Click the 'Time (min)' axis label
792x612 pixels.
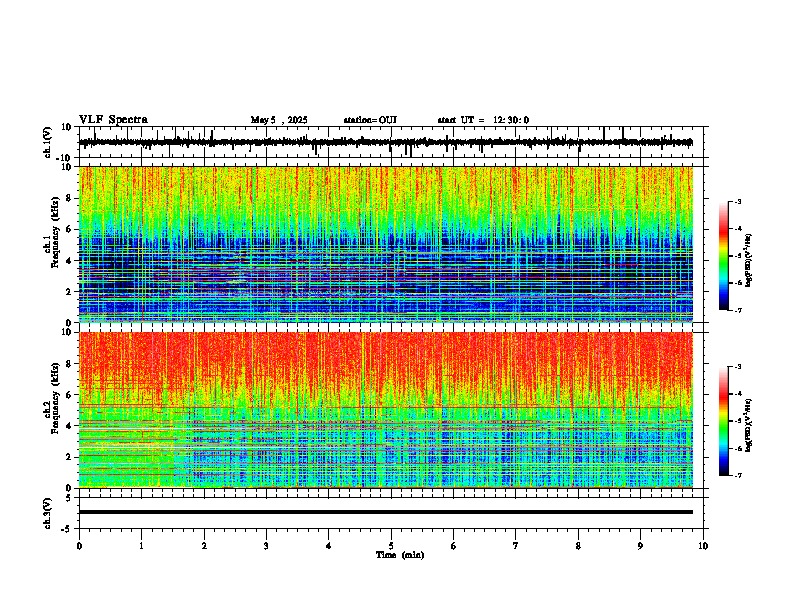(x=400, y=555)
